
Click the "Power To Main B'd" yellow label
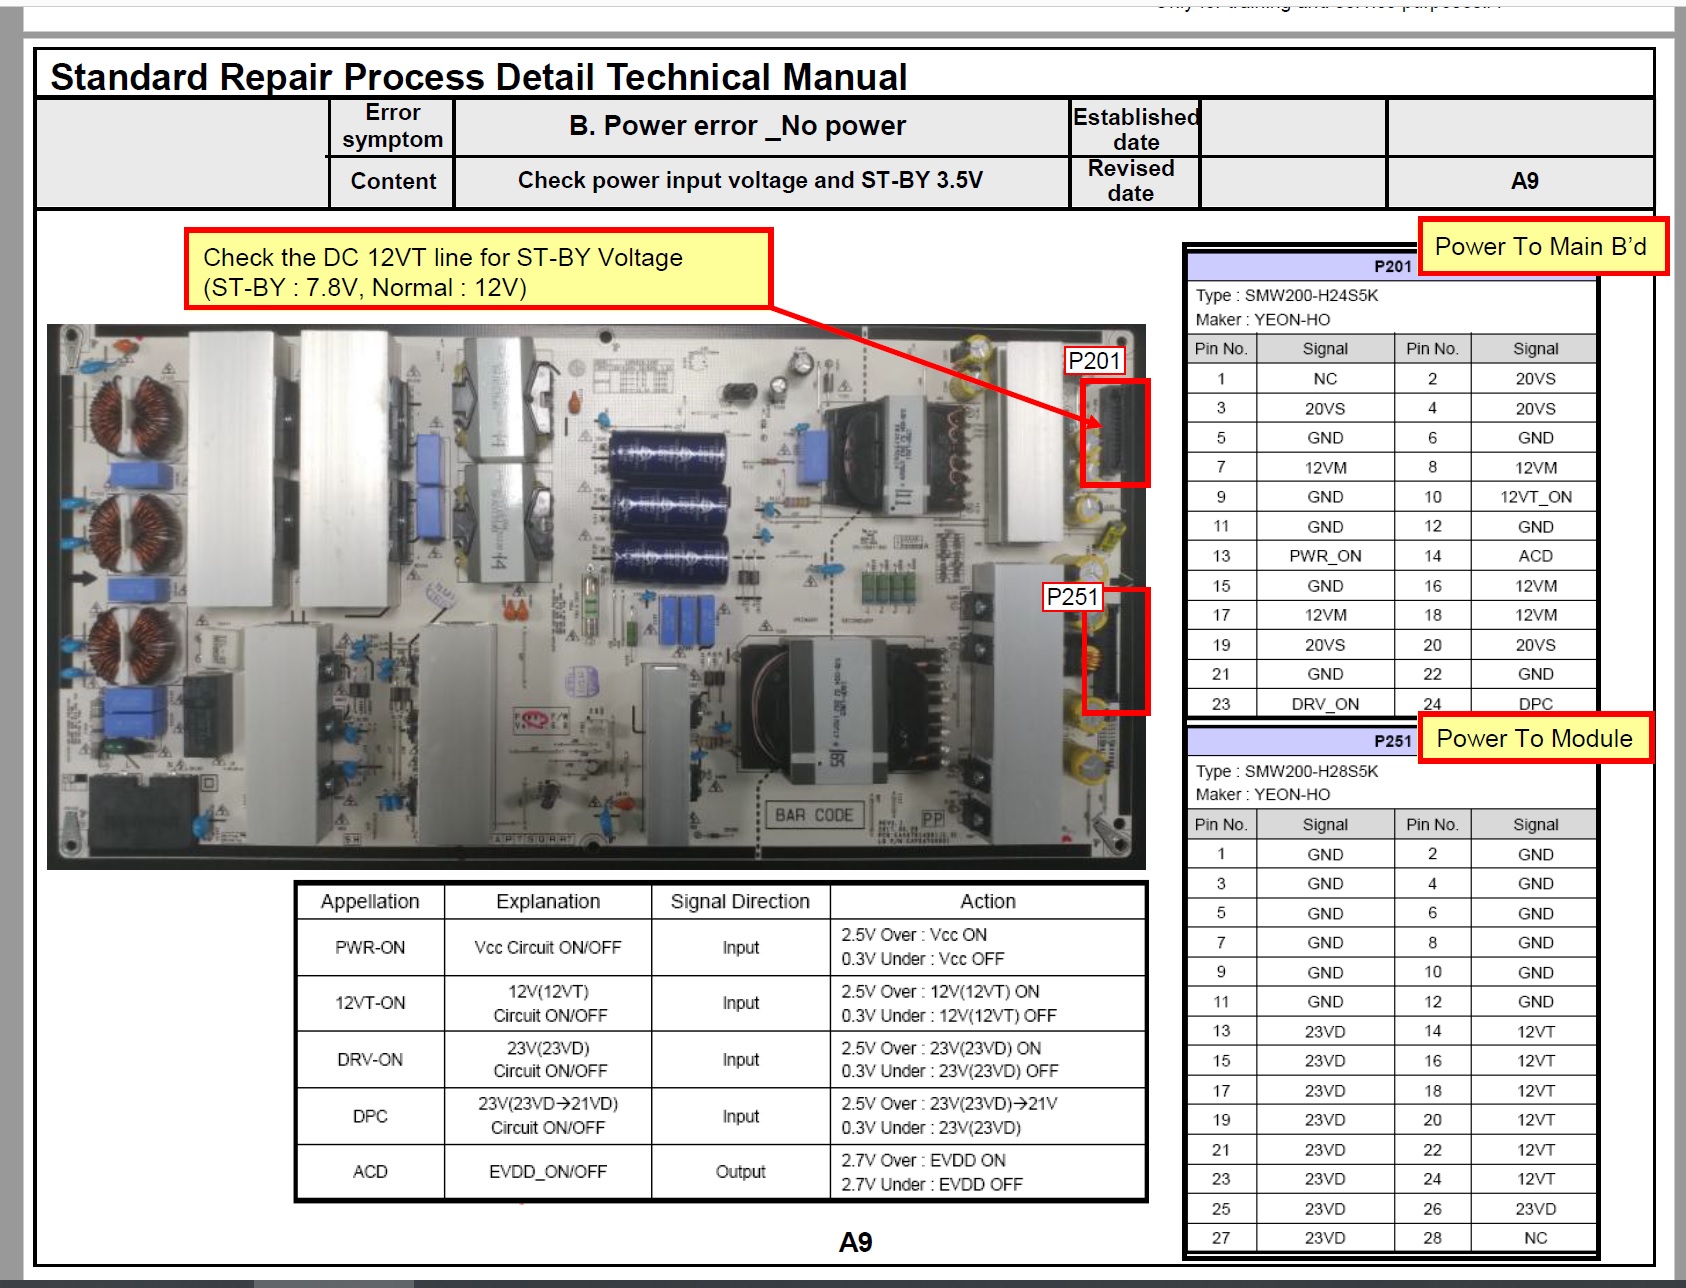pyautogui.click(x=1541, y=247)
